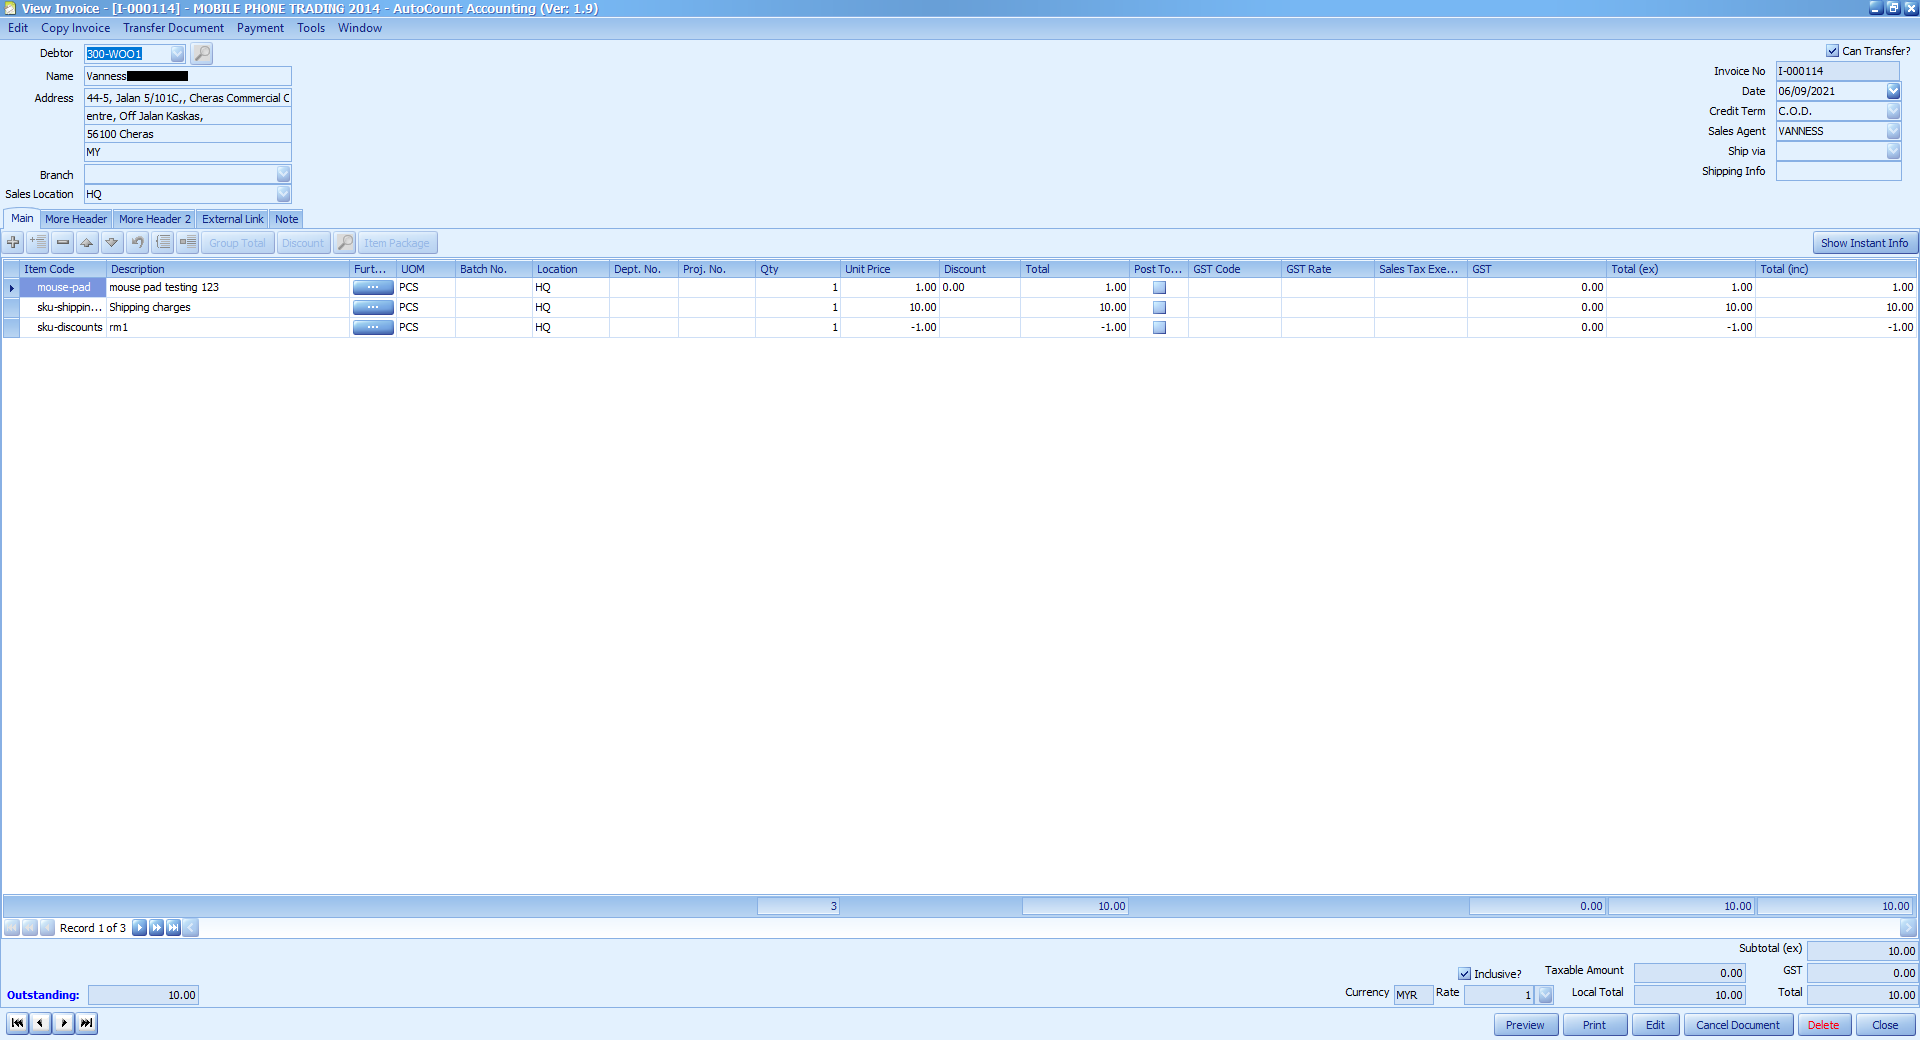Jump to next page in grid navigator

tap(156, 928)
